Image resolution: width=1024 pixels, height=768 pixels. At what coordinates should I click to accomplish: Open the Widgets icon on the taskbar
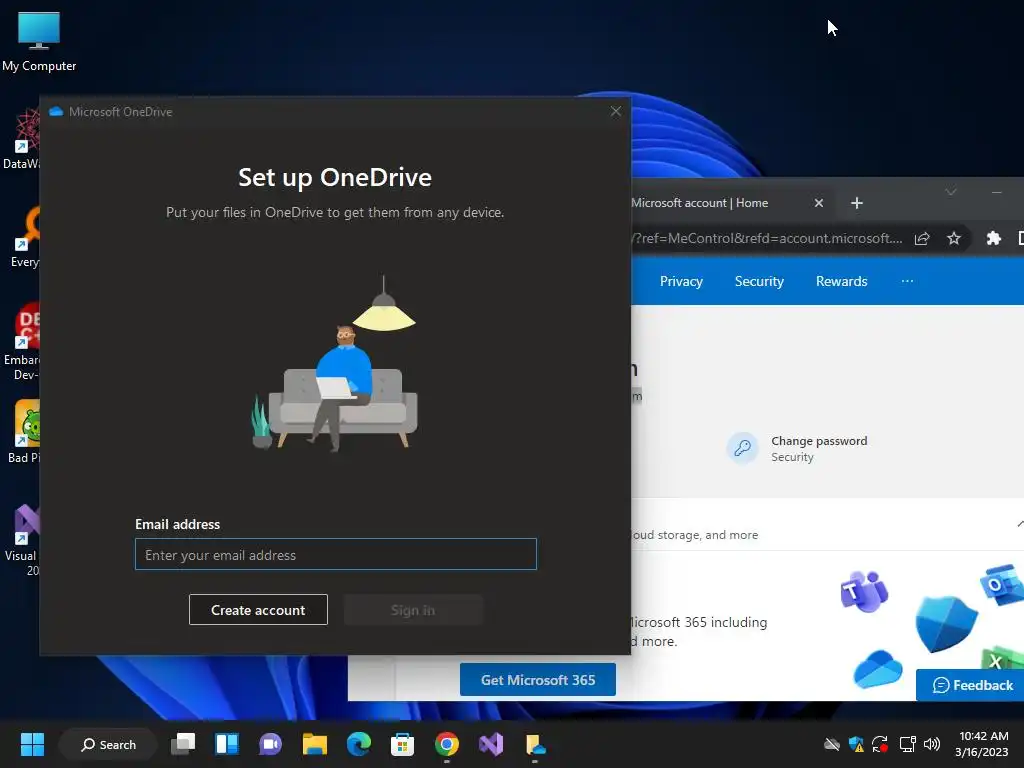tap(227, 744)
